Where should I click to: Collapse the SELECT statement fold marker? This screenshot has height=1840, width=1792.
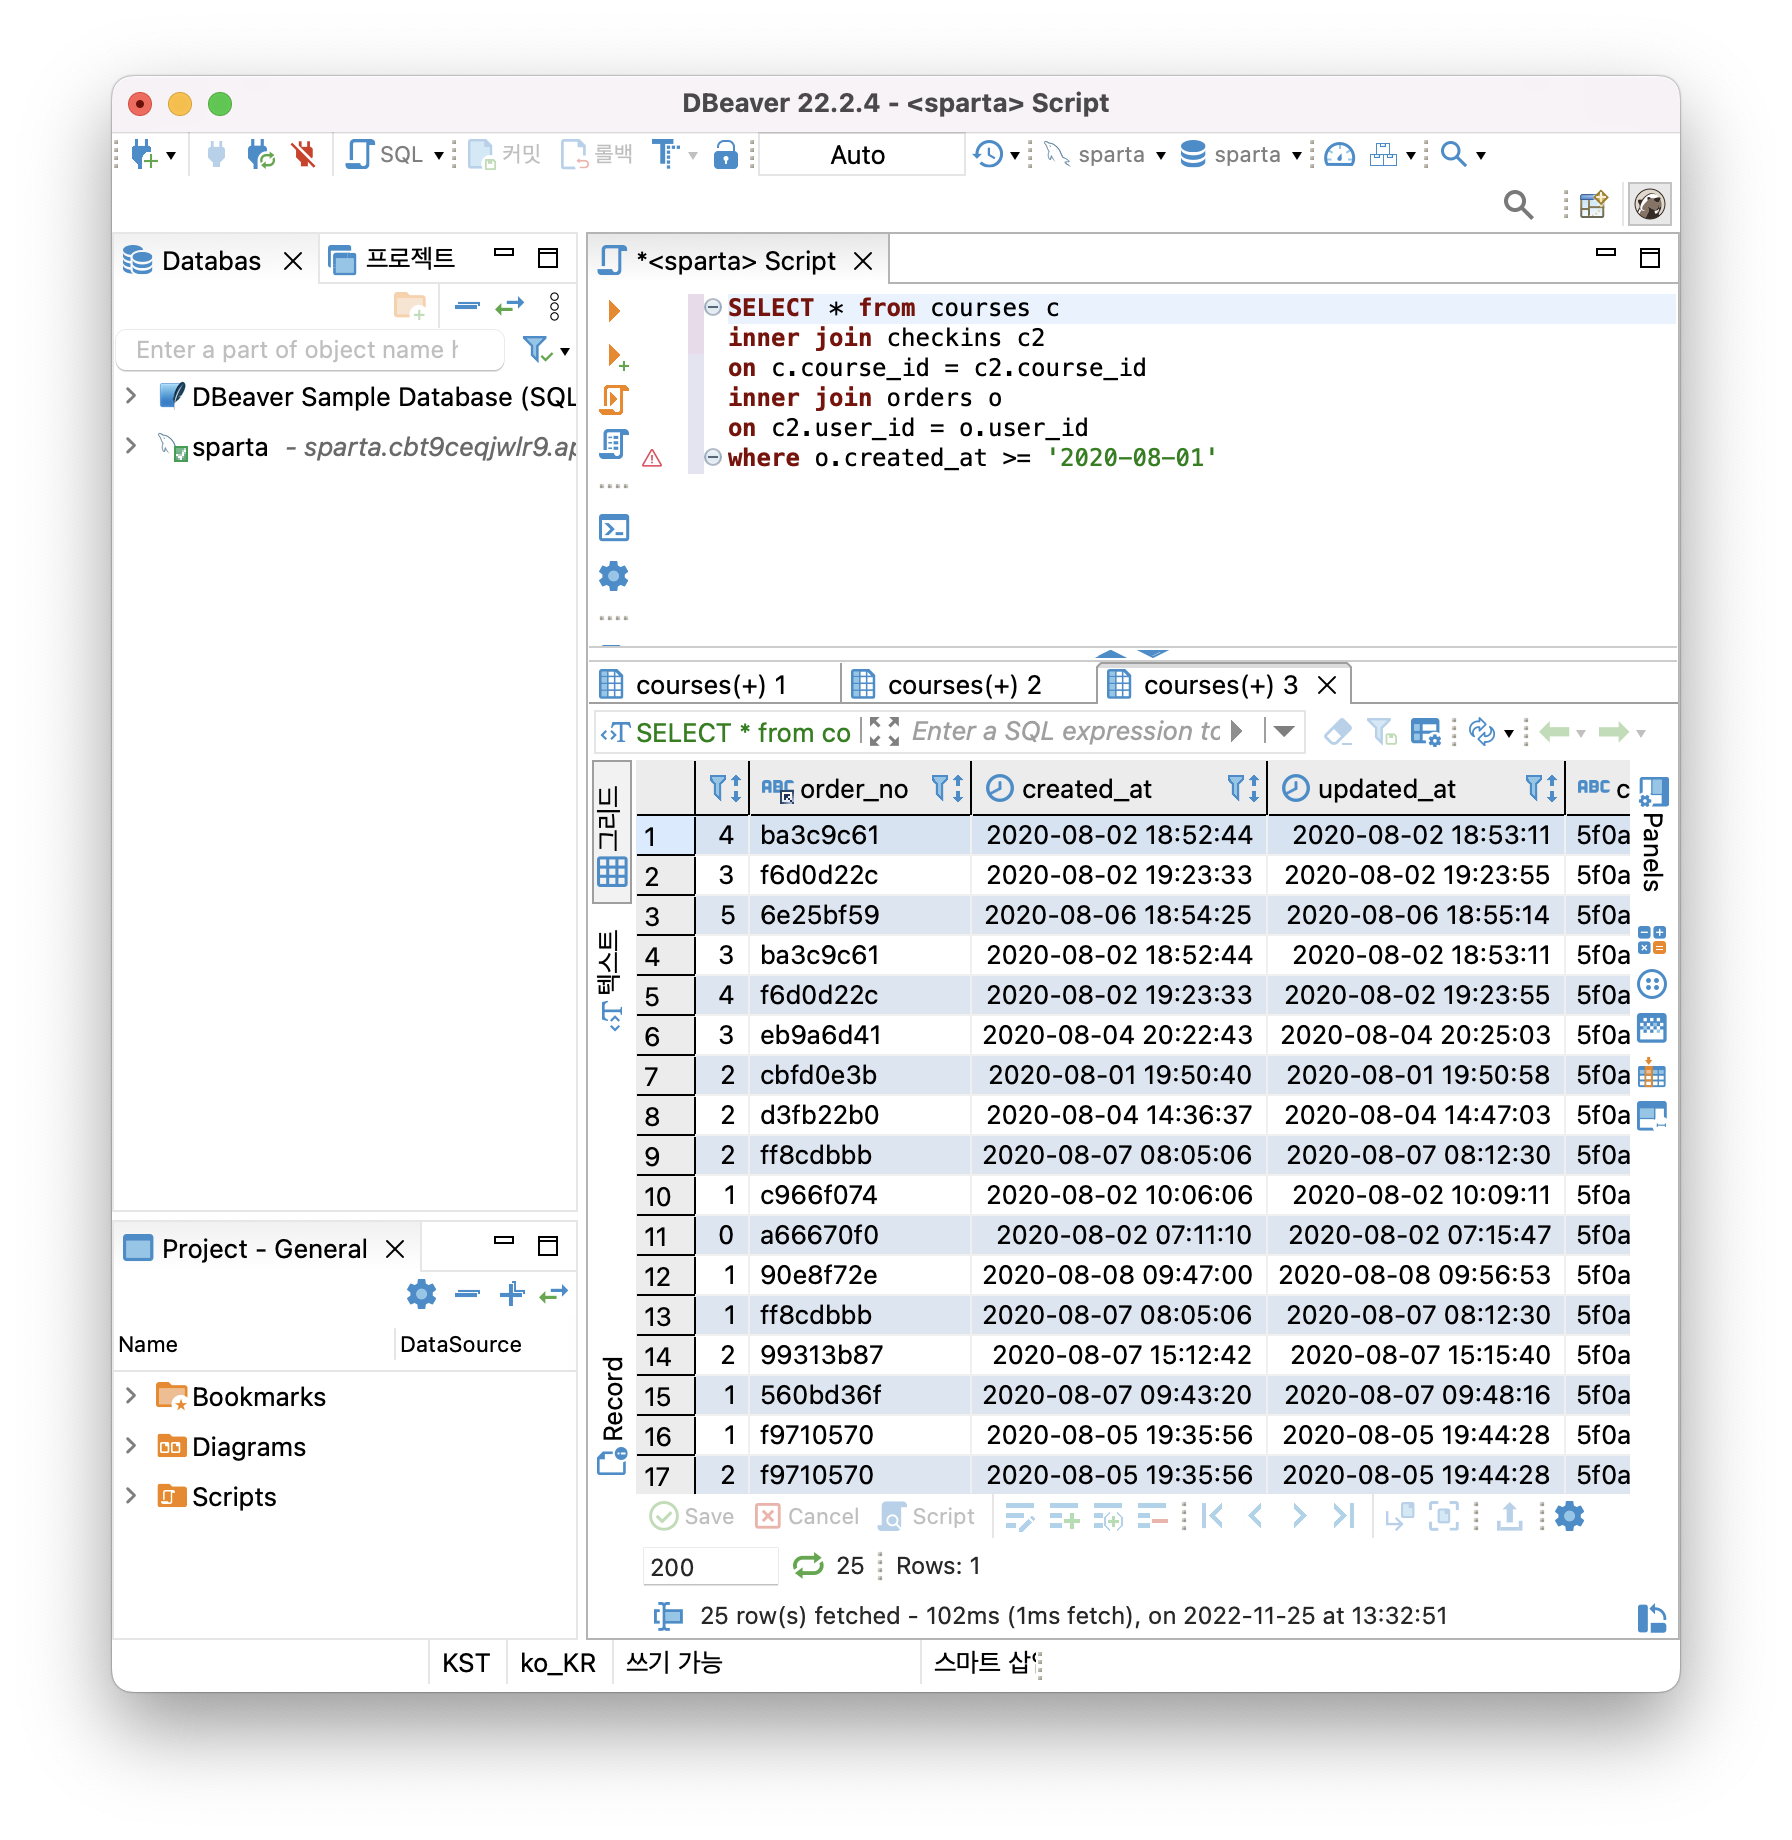tap(712, 307)
